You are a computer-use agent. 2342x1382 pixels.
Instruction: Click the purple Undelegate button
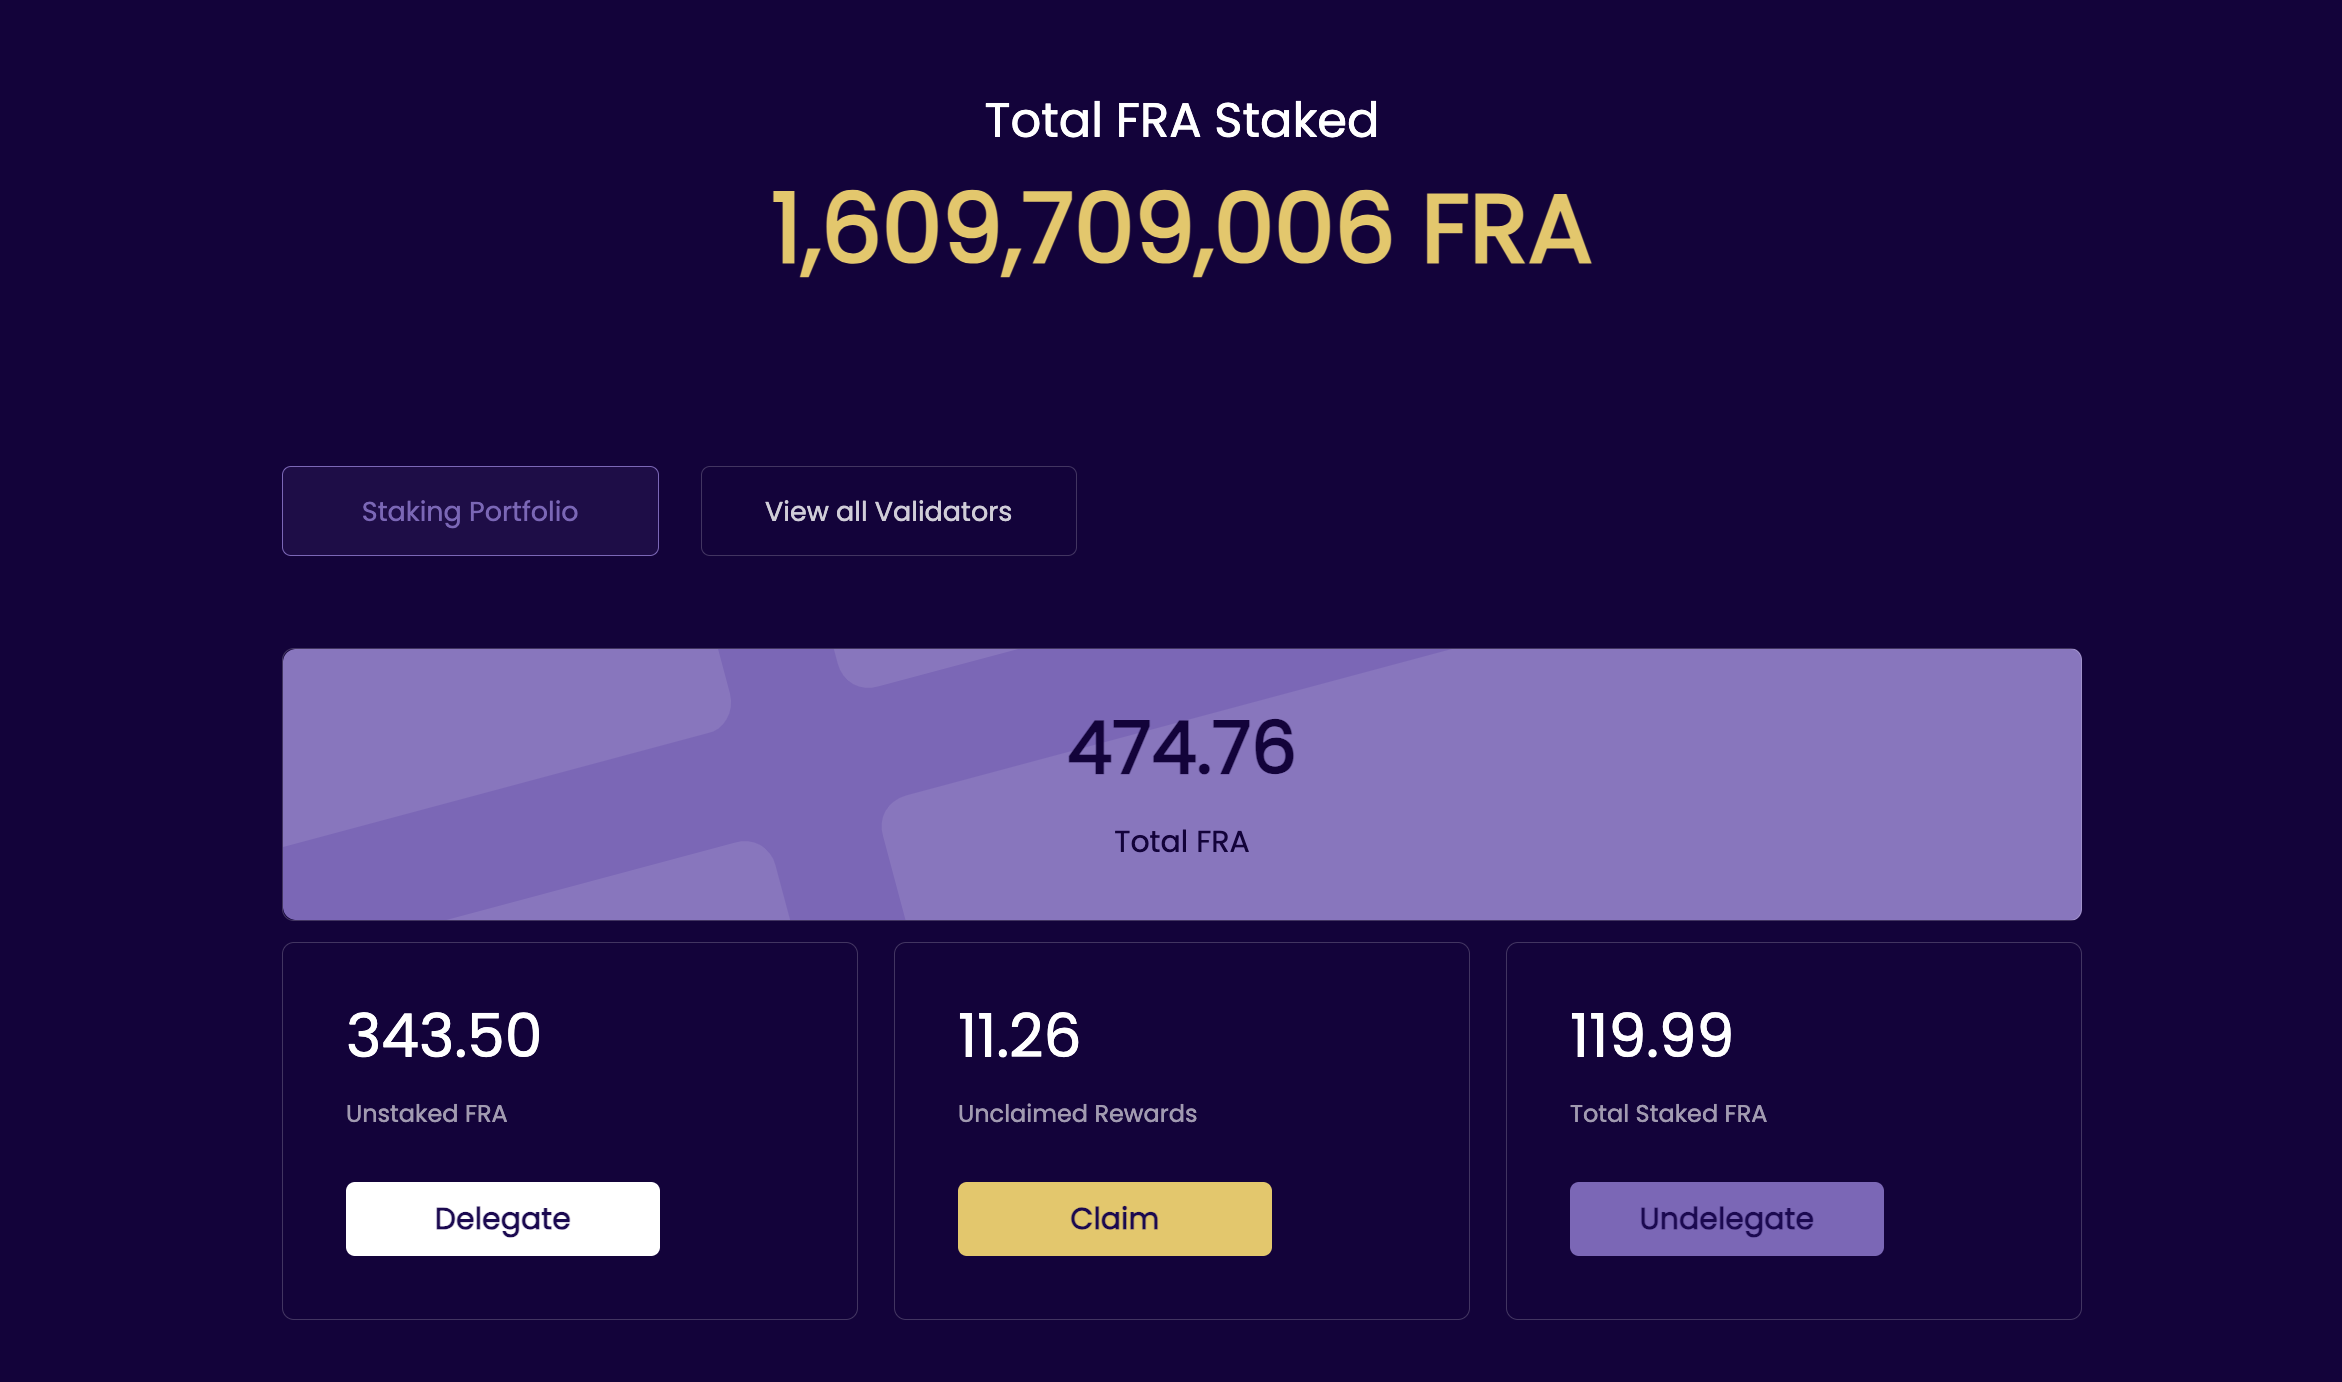[x=1726, y=1218]
